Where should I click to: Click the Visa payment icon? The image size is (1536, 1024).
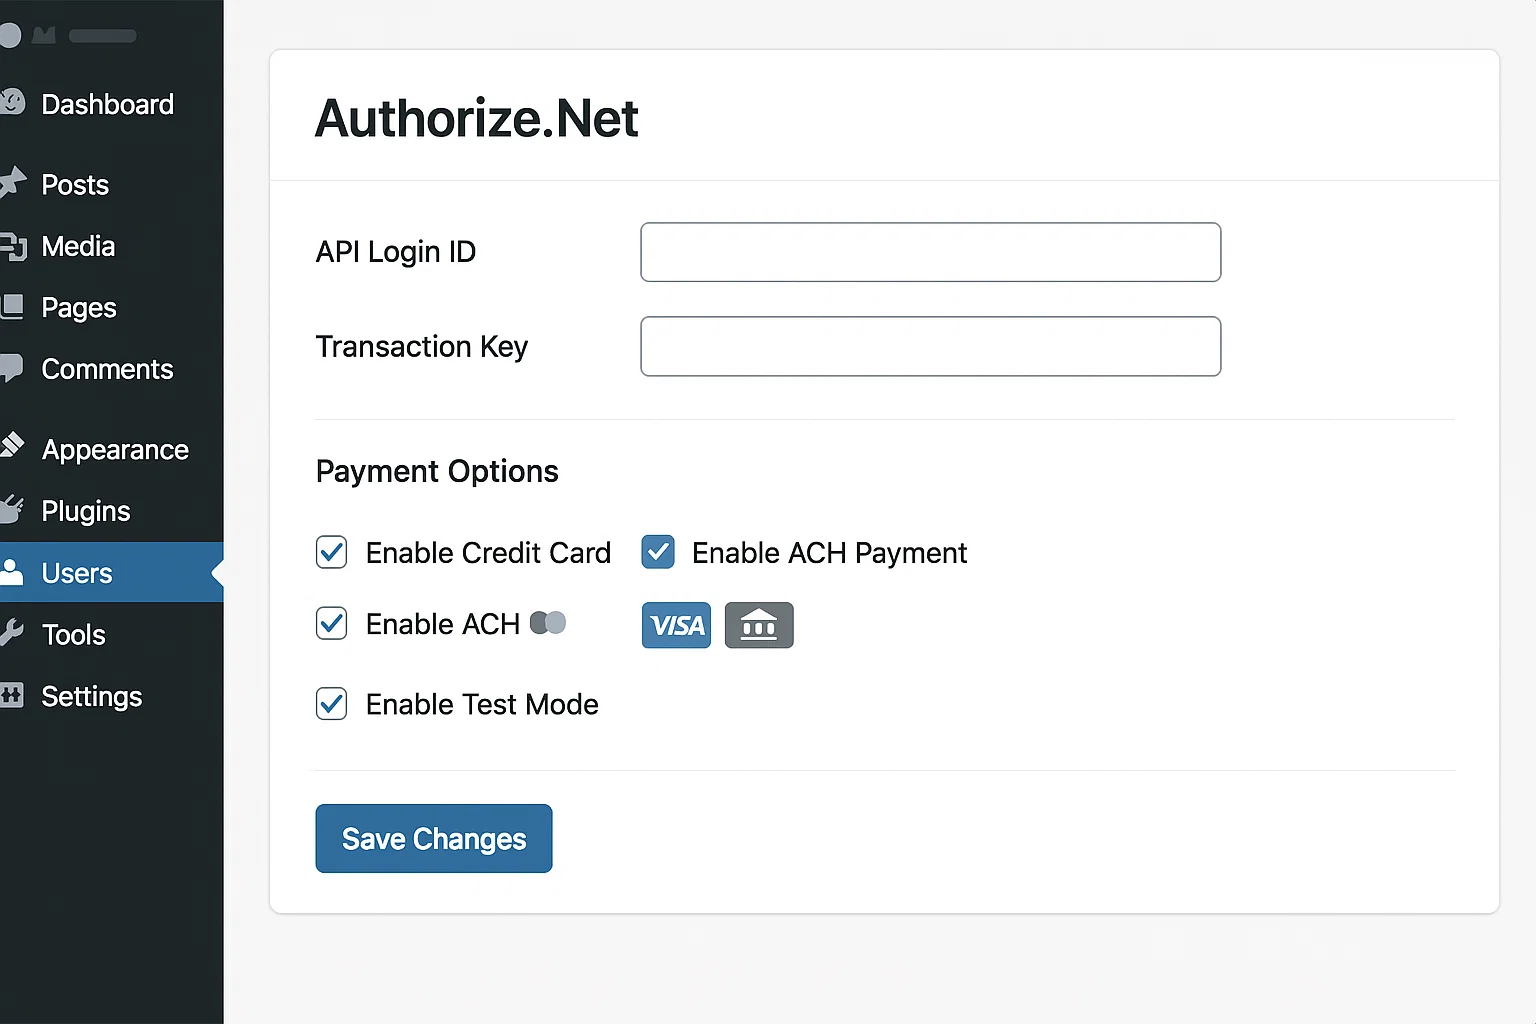click(676, 625)
